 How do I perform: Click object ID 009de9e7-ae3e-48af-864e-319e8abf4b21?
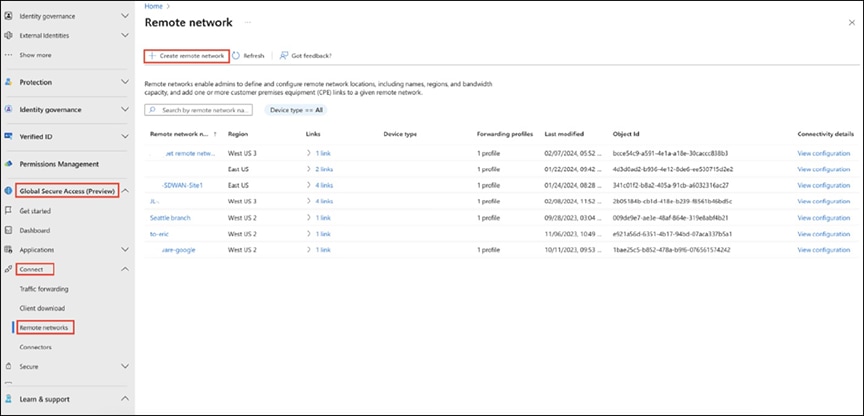coord(671,218)
